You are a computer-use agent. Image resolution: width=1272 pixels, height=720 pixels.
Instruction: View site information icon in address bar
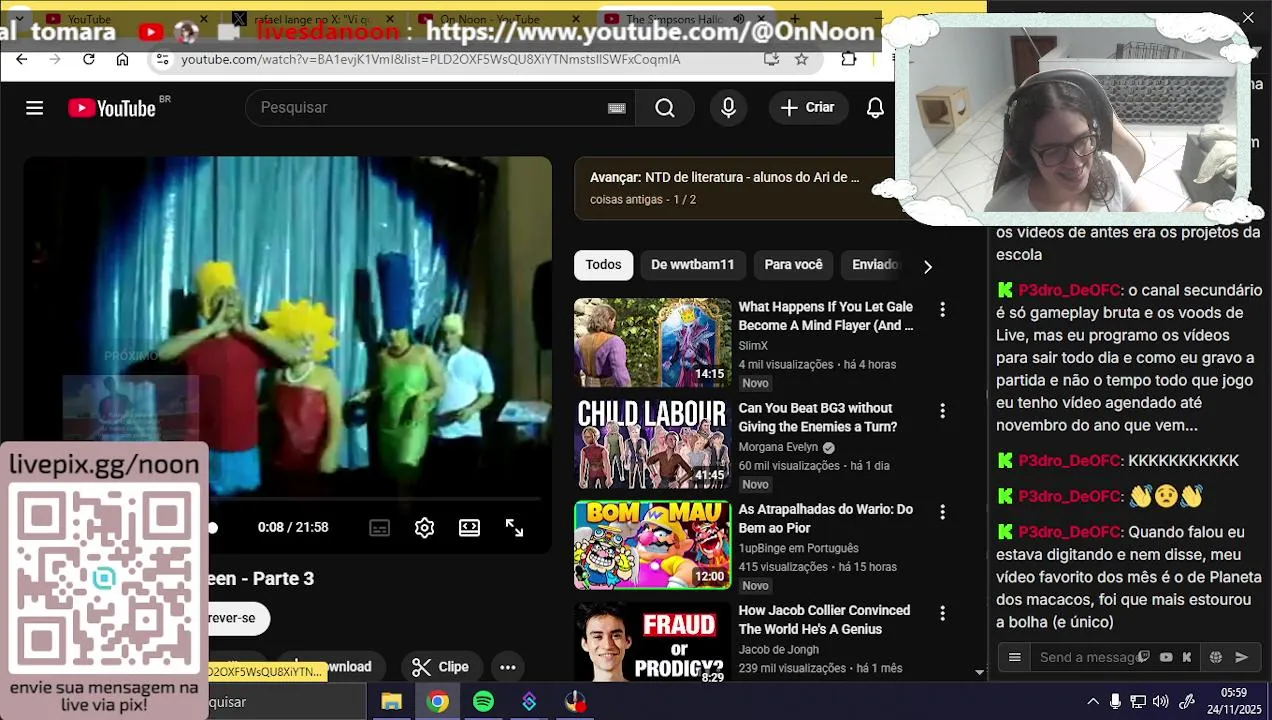164,59
